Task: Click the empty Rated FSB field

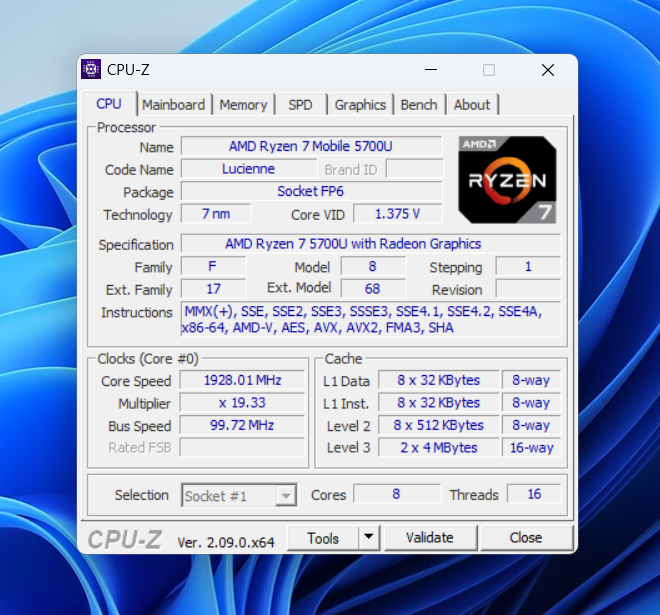Action: (242, 447)
